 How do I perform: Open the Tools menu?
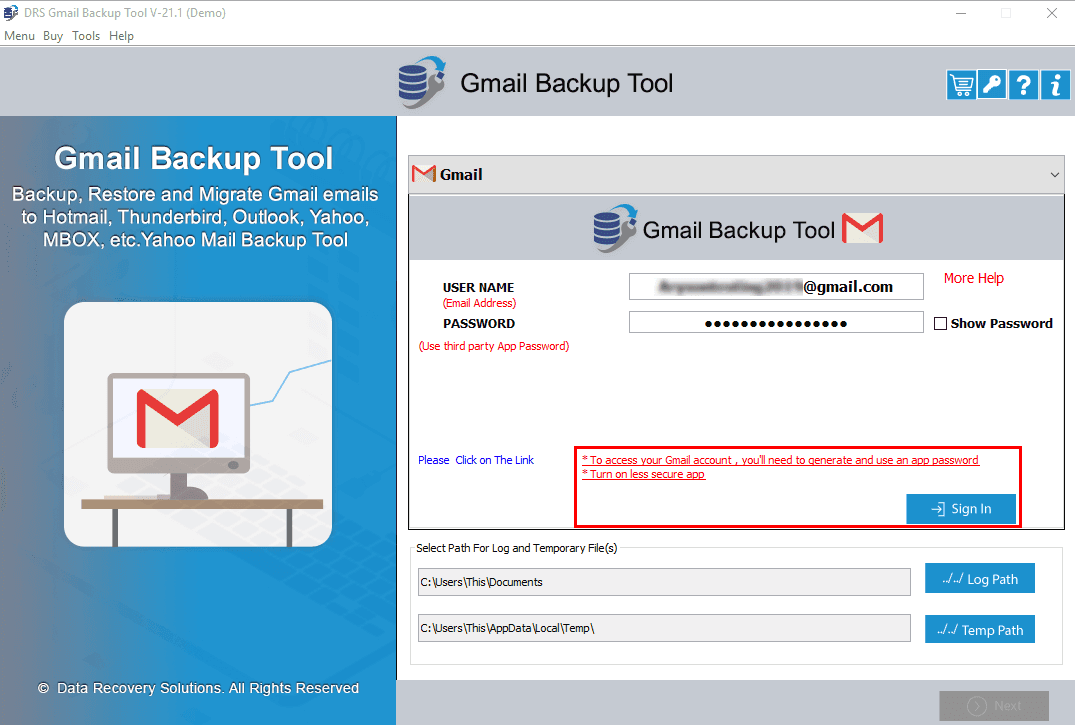pos(85,35)
